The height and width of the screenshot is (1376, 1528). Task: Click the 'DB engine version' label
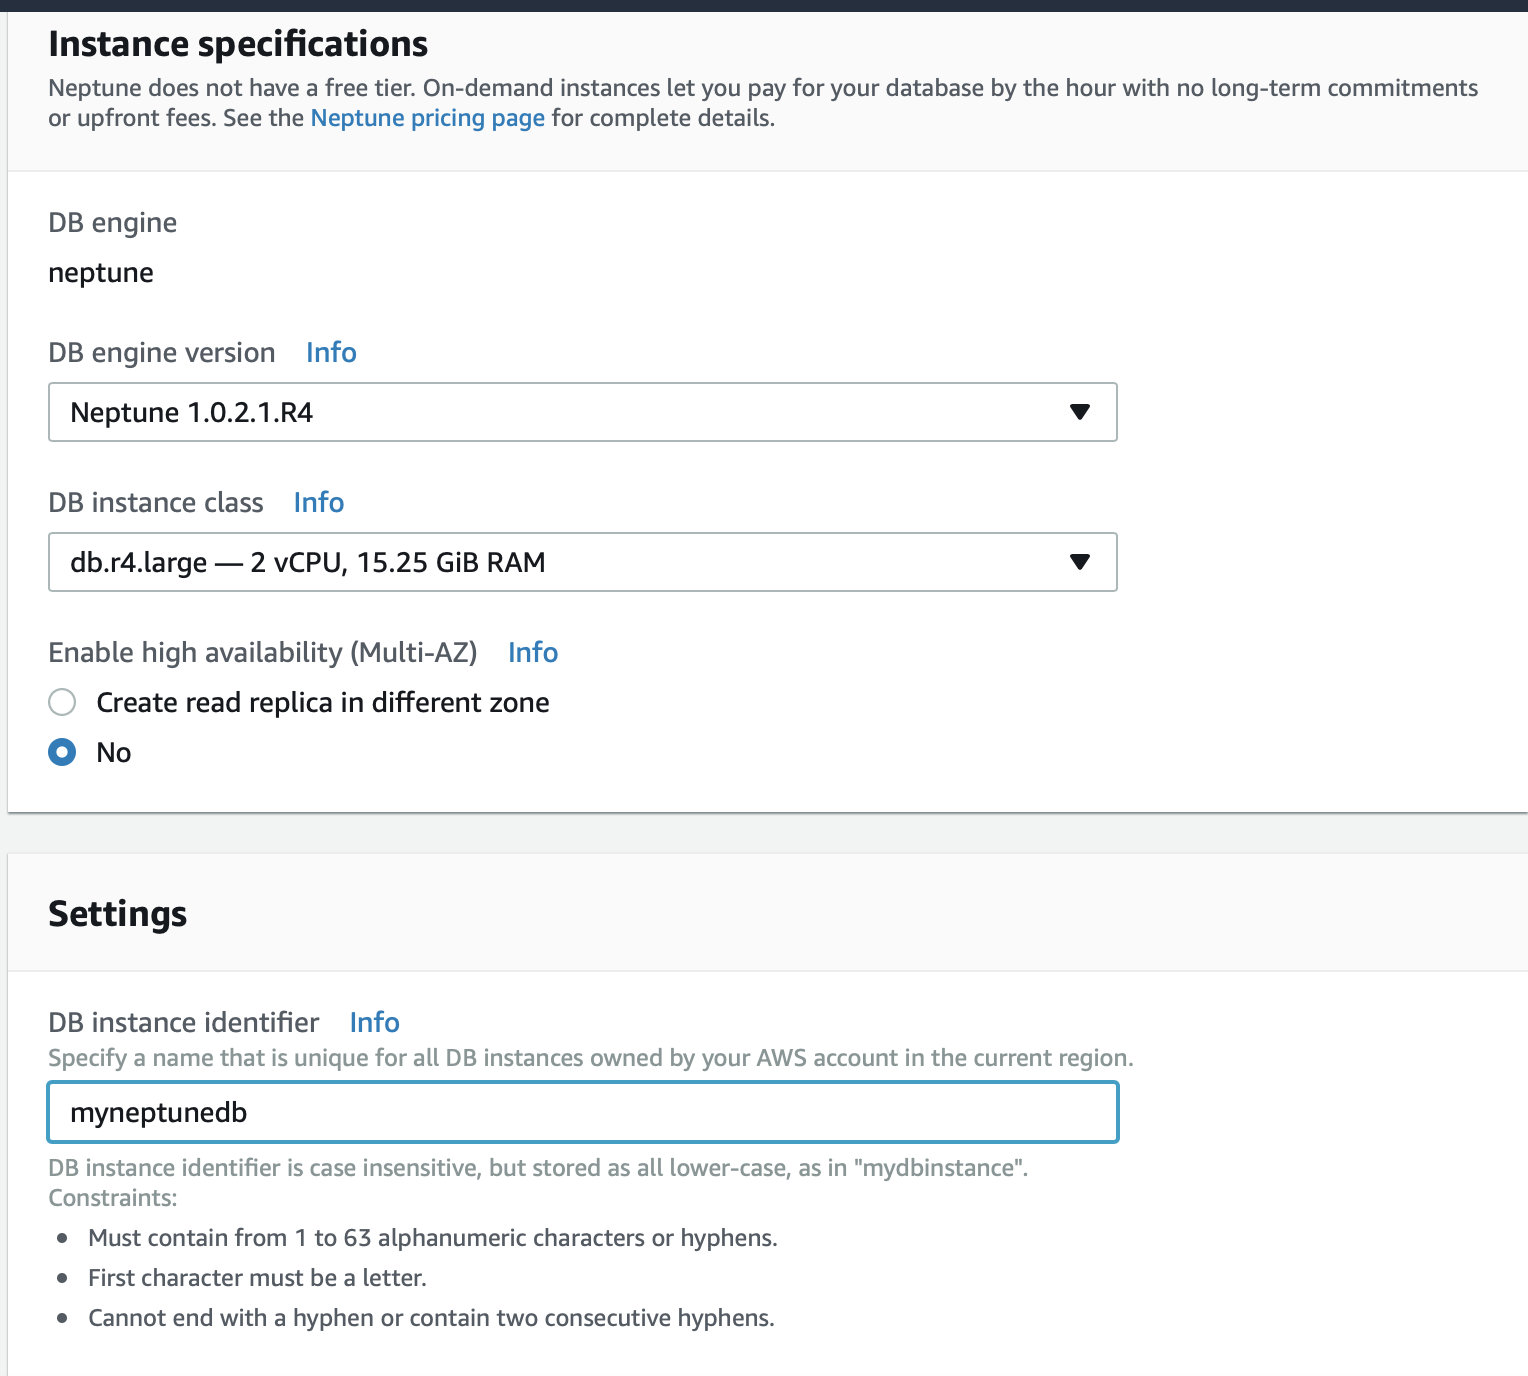pos(162,352)
